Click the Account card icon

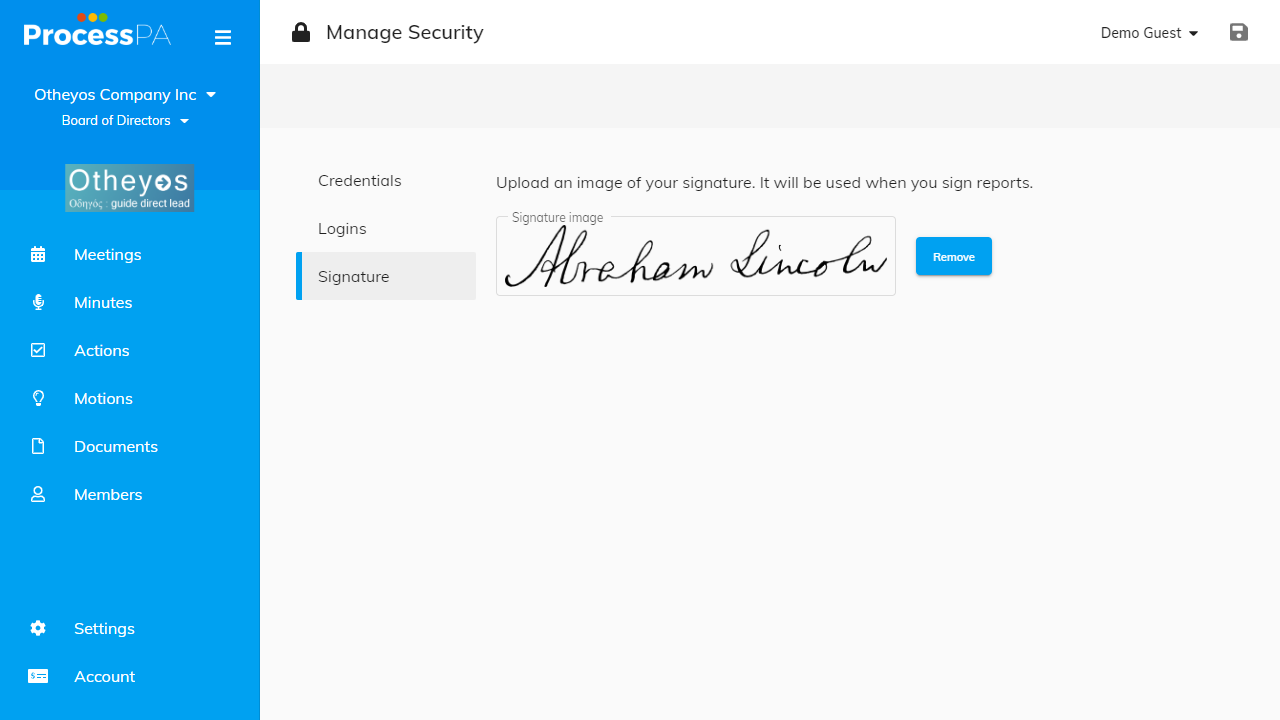click(x=38, y=676)
